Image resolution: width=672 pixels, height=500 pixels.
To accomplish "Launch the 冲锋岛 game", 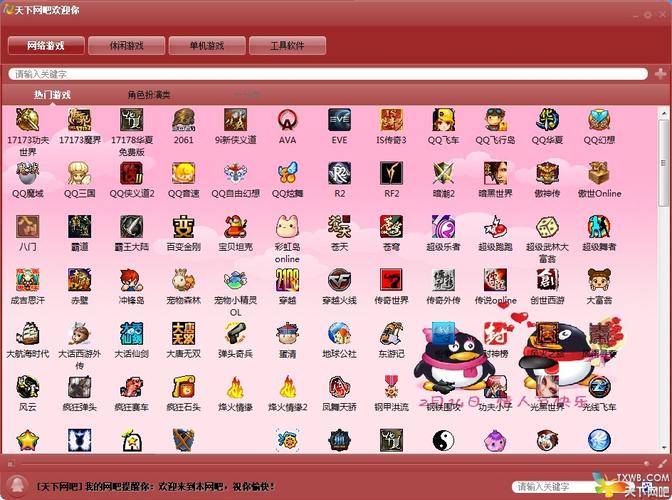I will click(x=132, y=280).
